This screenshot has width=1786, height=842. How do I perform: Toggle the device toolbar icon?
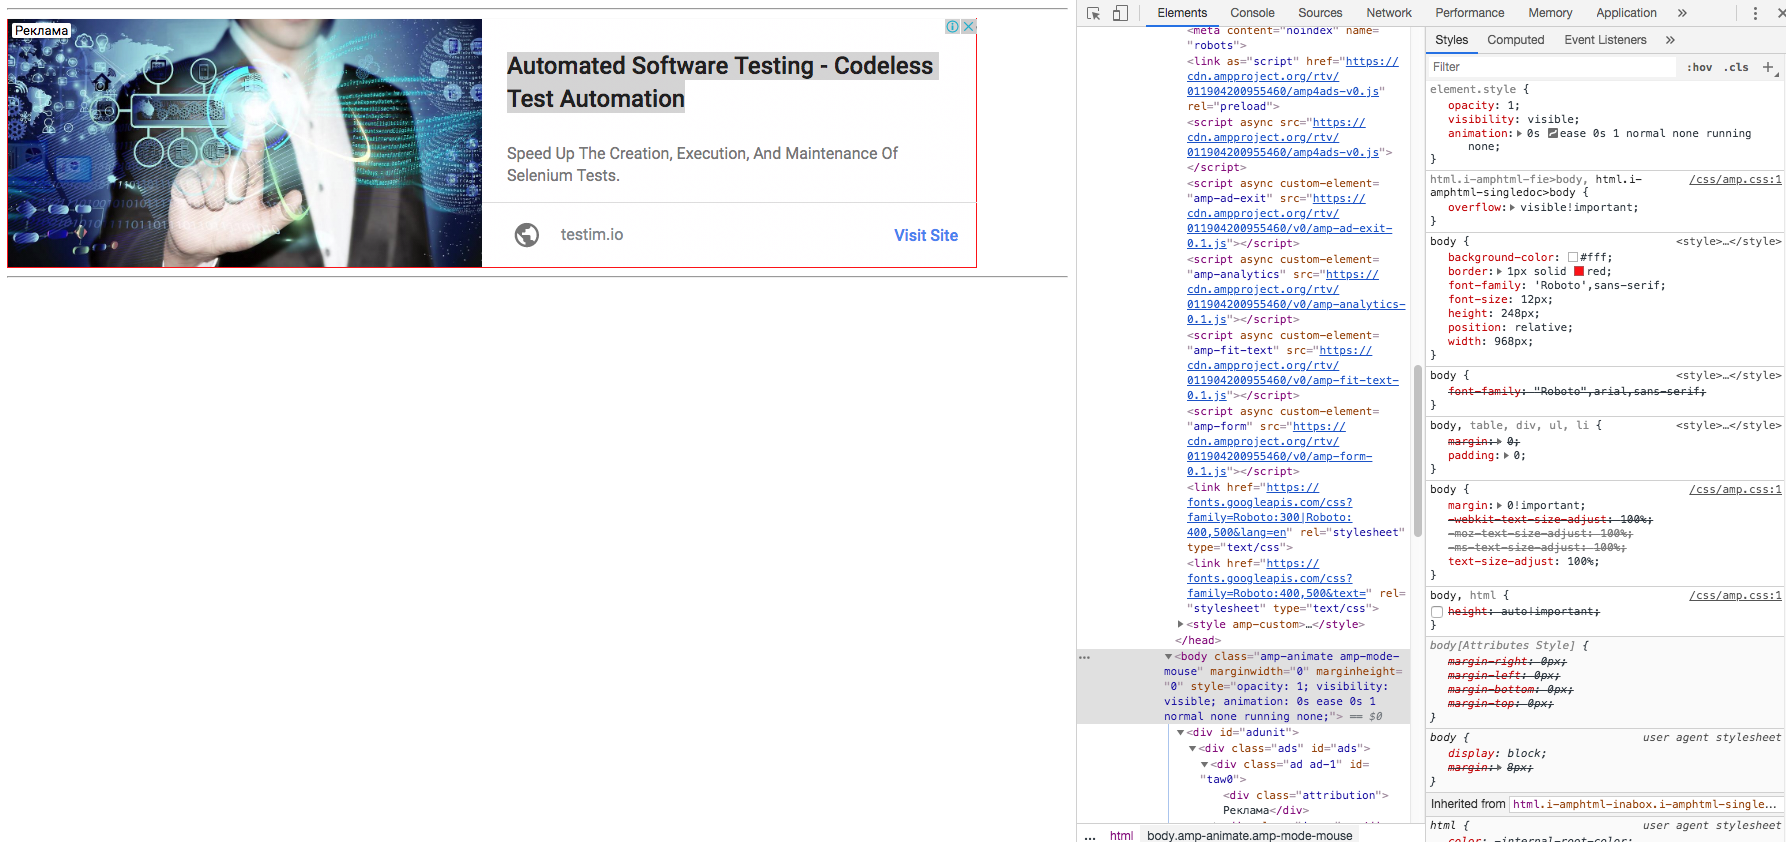(1120, 13)
